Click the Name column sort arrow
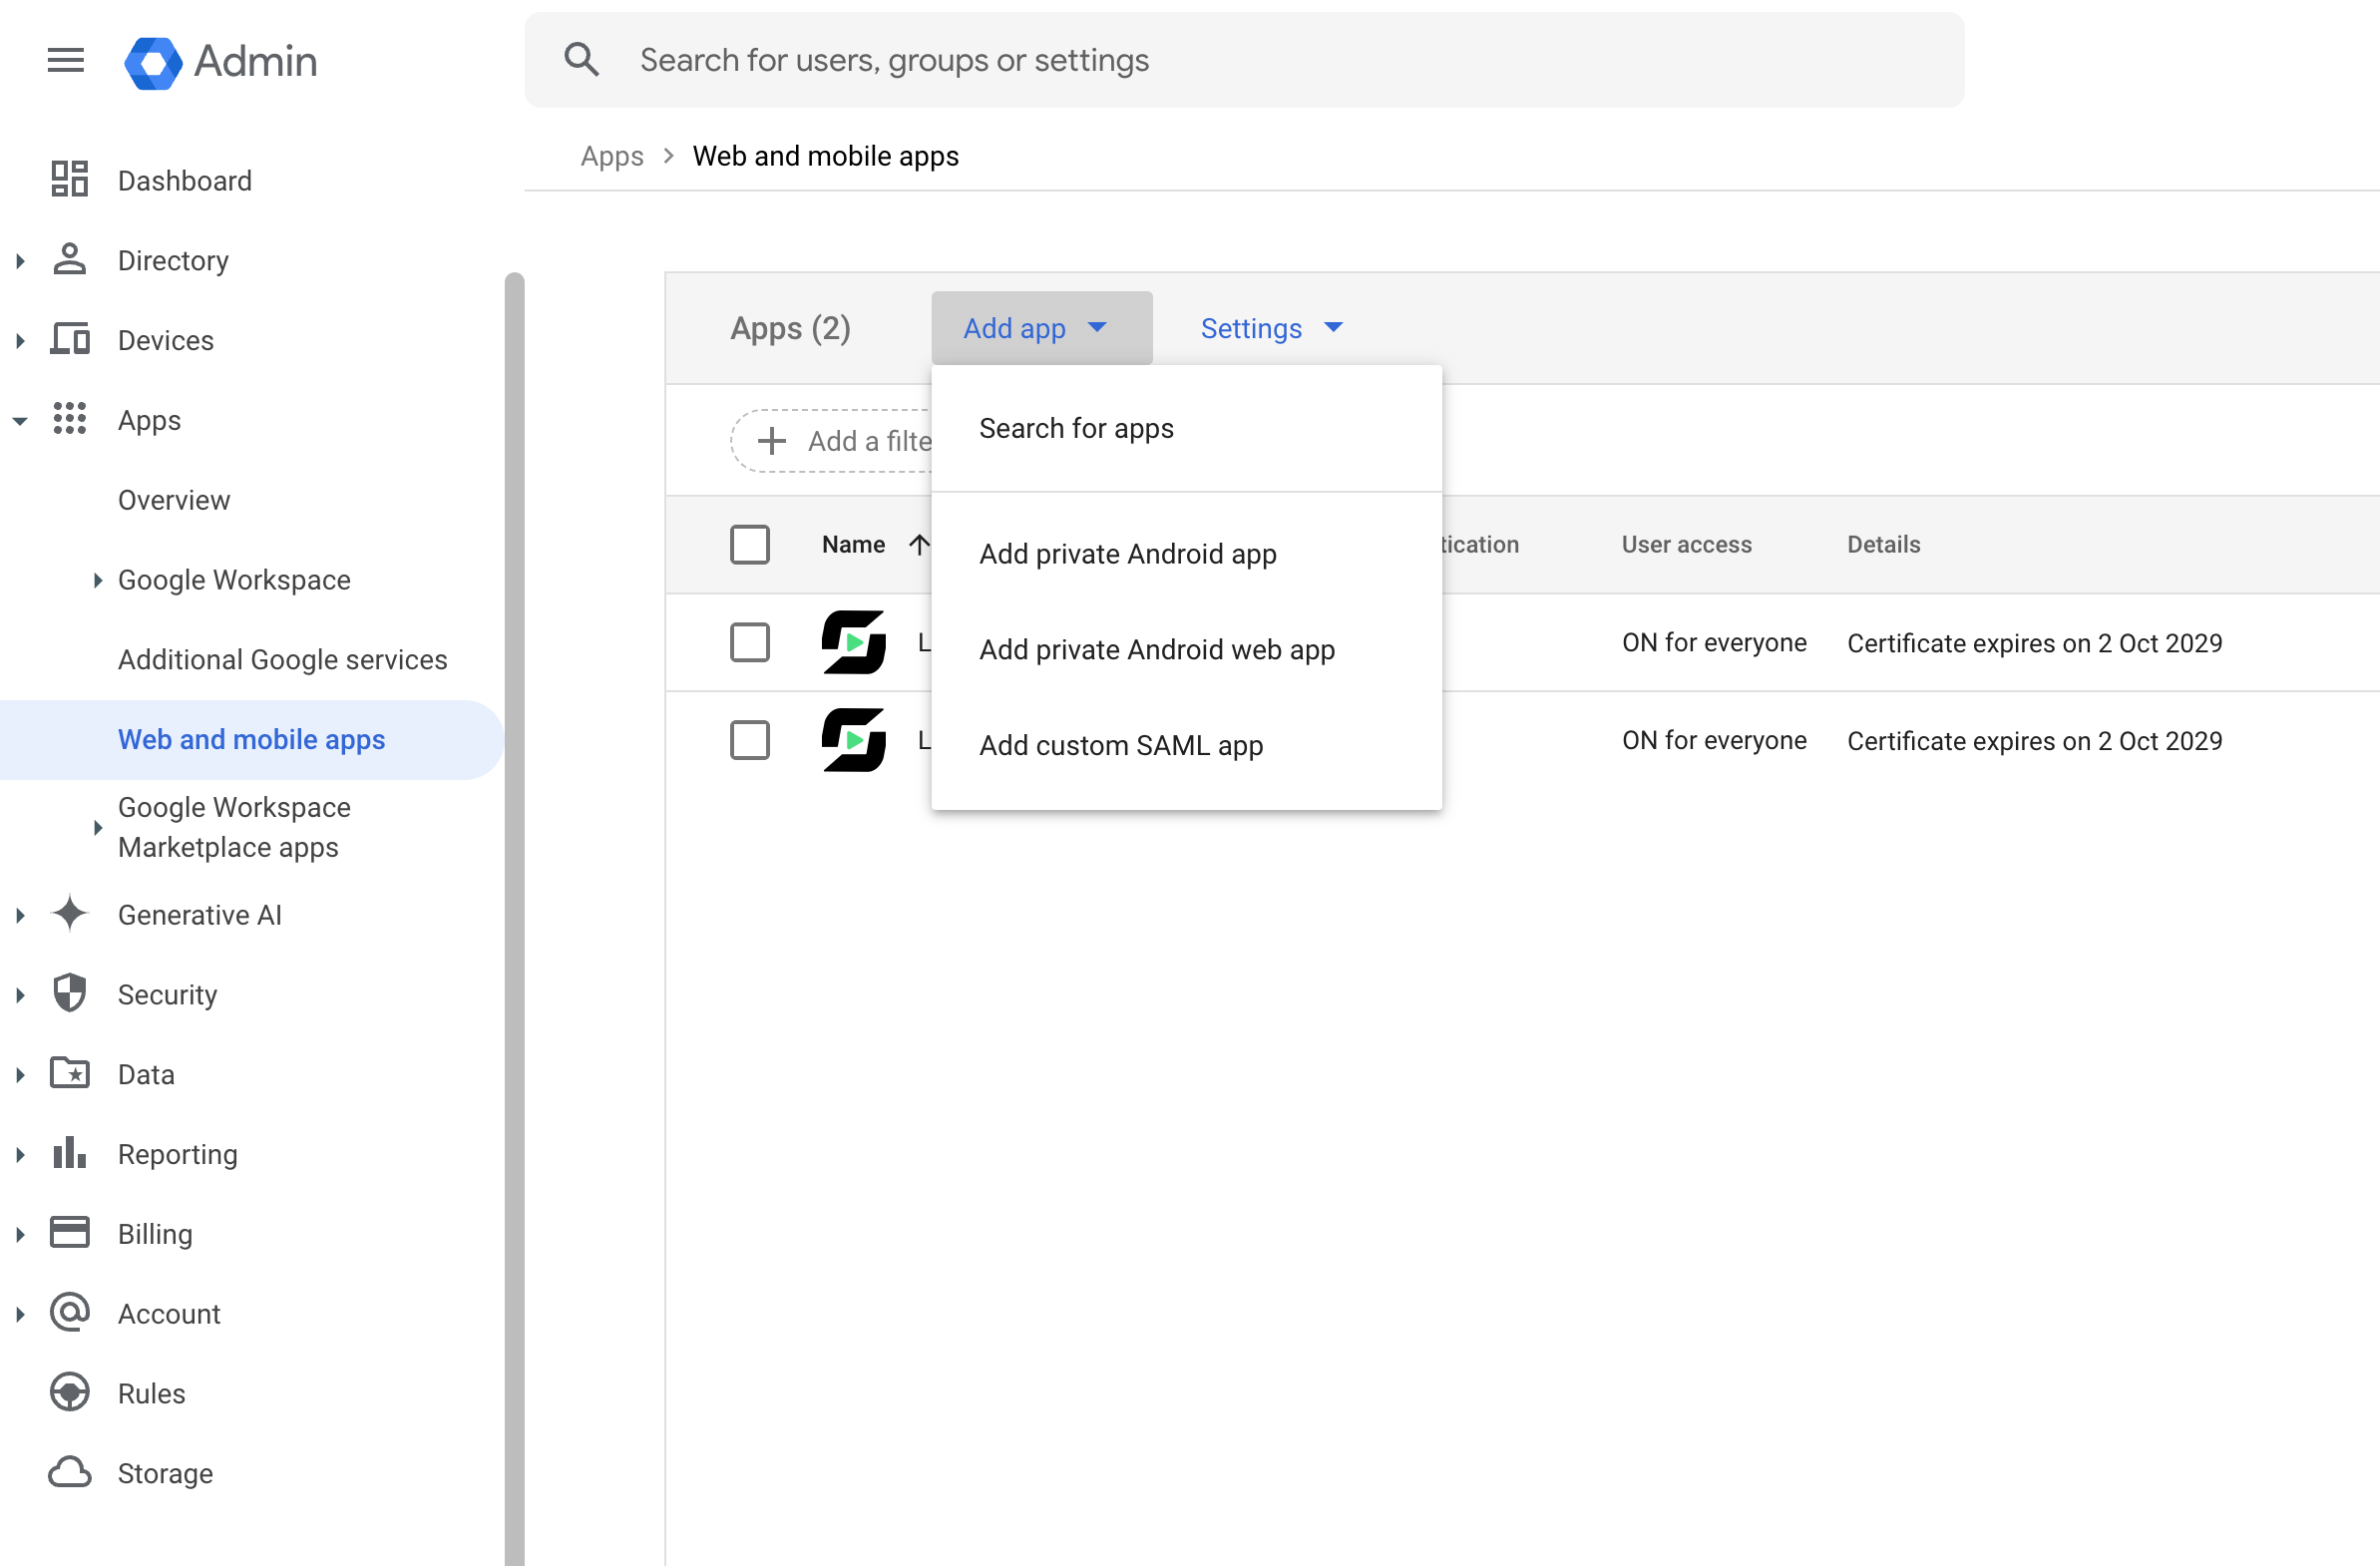 tap(919, 544)
